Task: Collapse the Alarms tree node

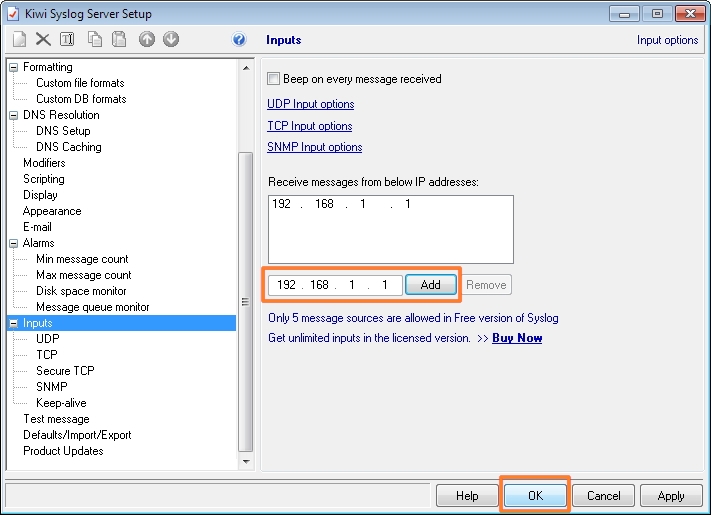Action: click(14, 243)
